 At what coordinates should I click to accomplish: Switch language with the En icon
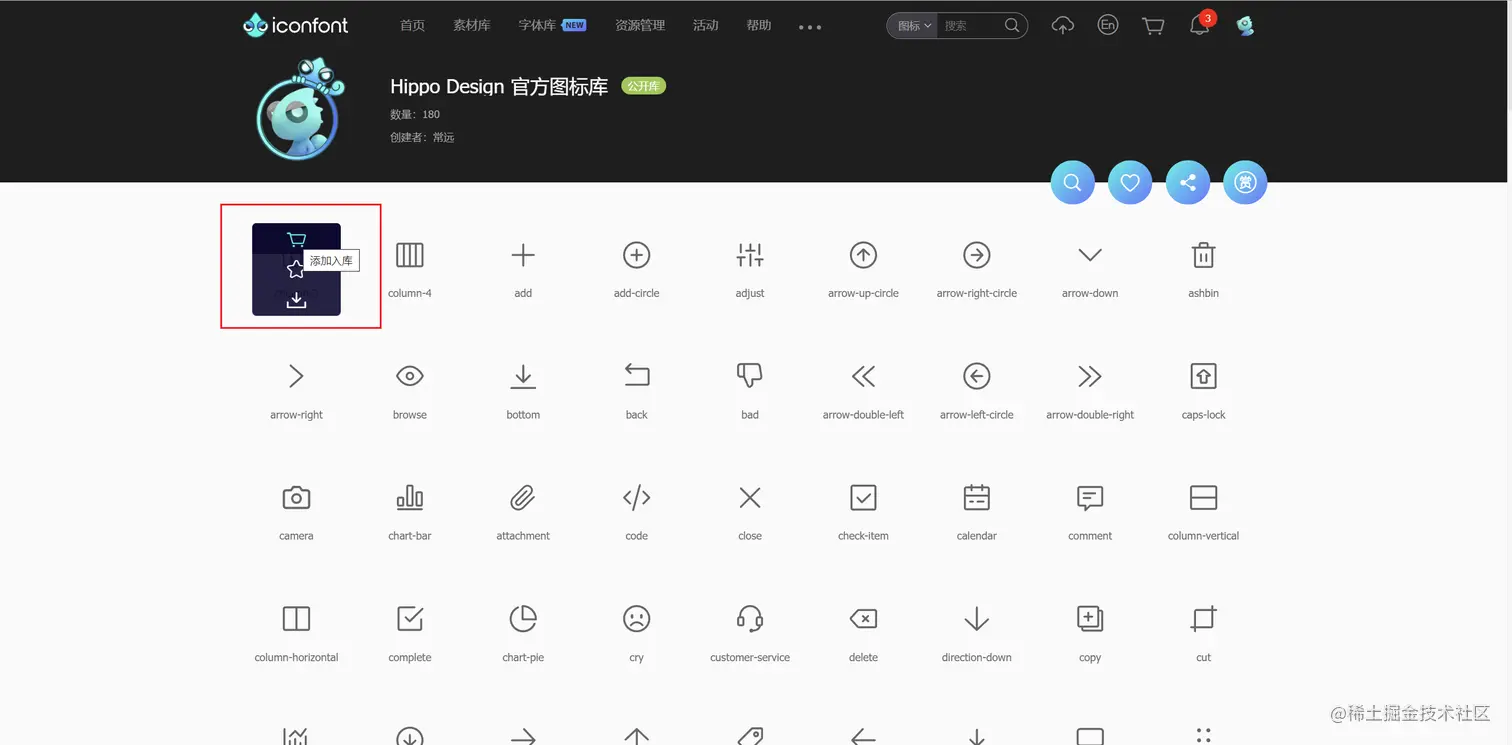coord(1108,25)
